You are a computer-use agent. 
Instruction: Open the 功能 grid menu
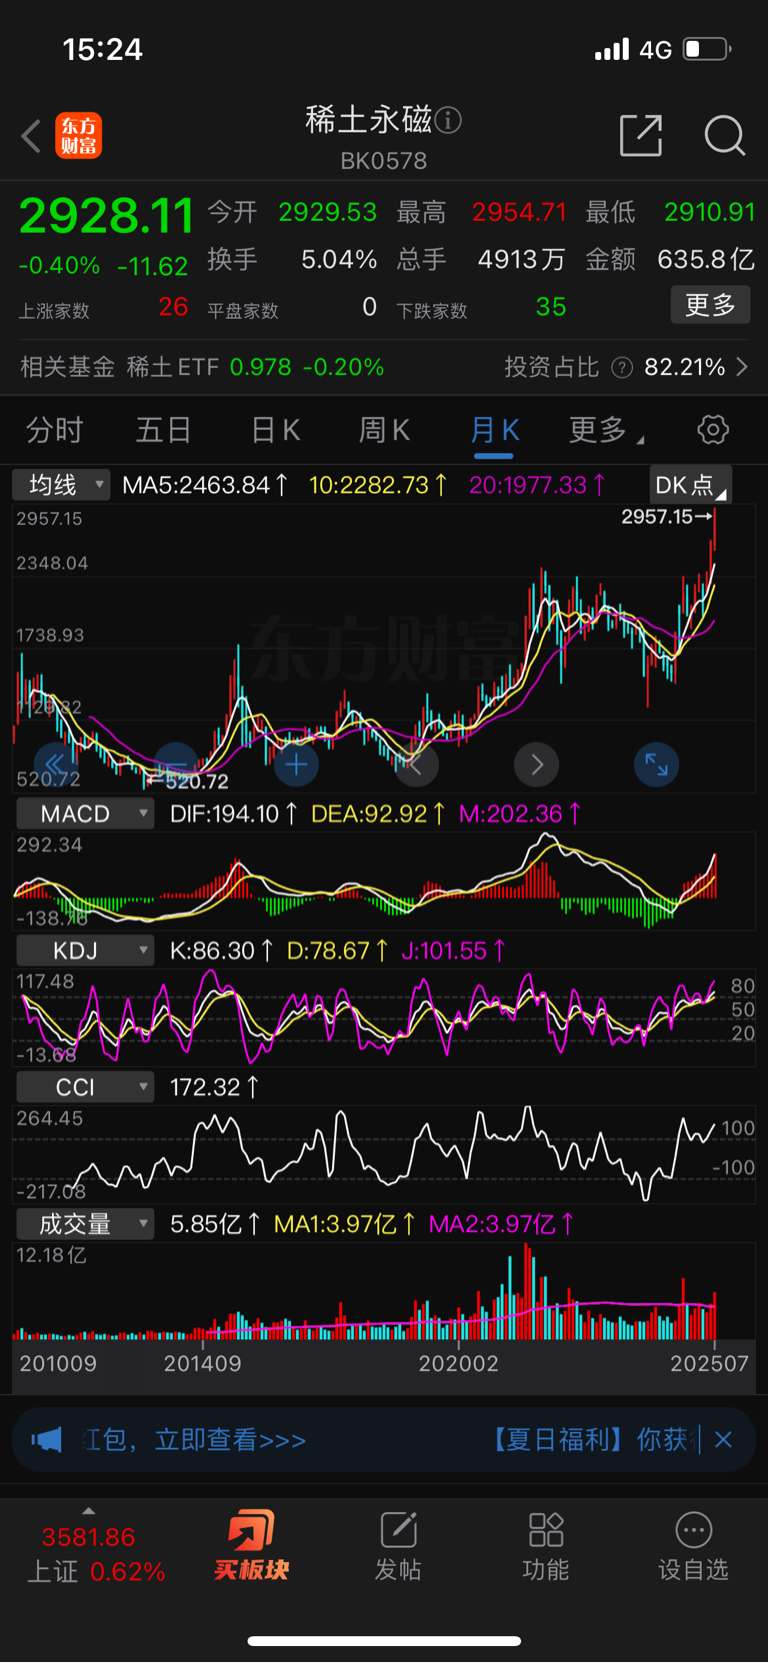(546, 1546)
